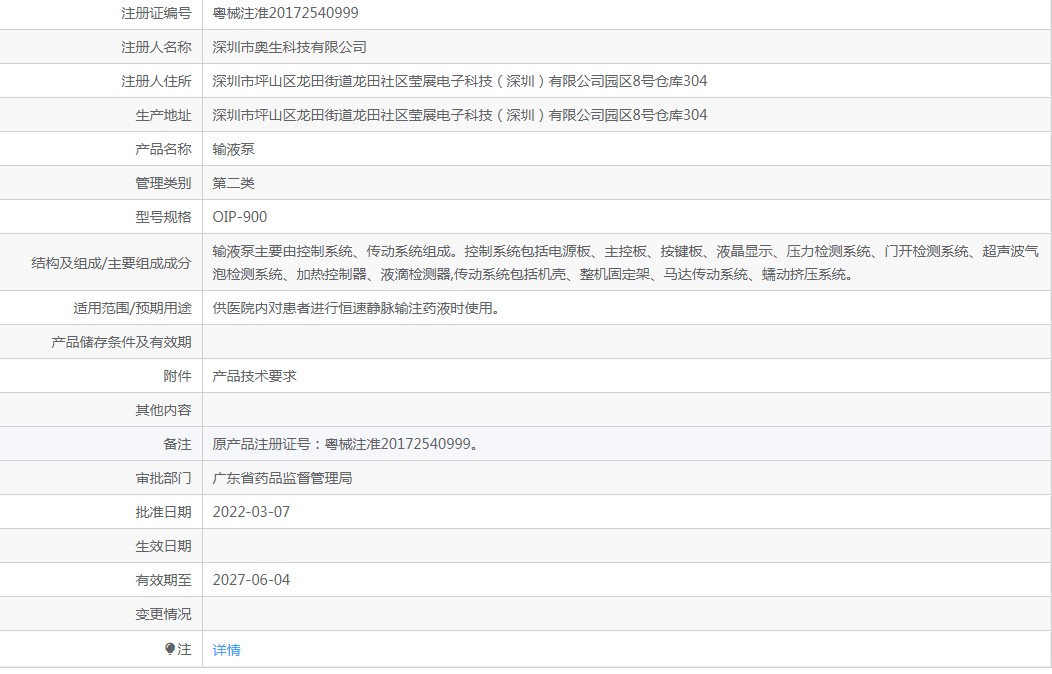Click the 其他内容 label

[x=163, y=410]
